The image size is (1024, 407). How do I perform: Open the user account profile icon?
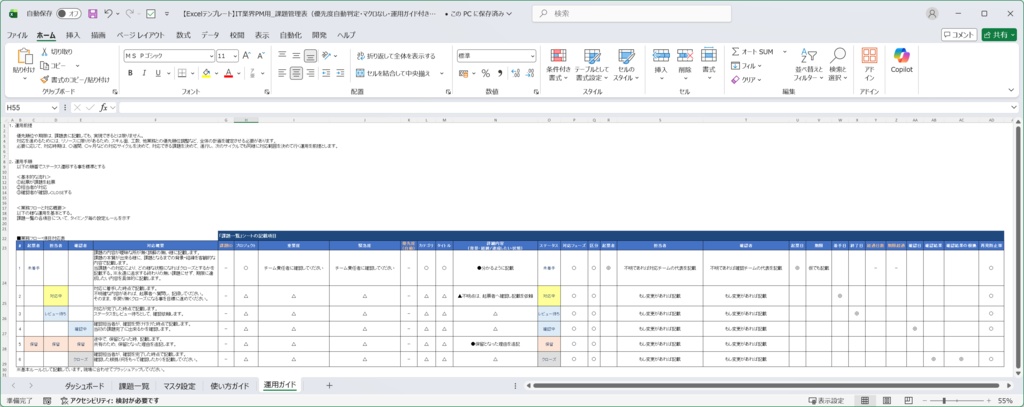click(932, 13)
